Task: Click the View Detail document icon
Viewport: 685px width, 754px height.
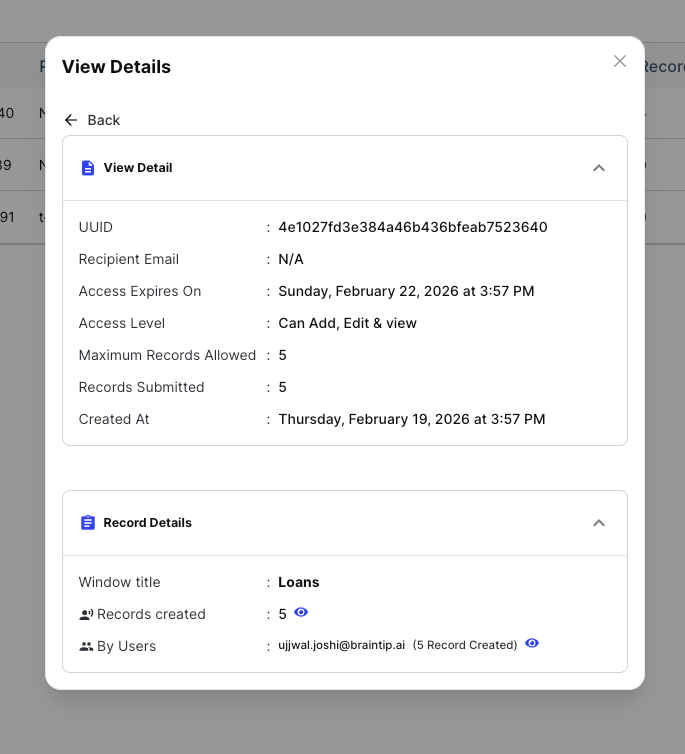Action: point(87,168)
